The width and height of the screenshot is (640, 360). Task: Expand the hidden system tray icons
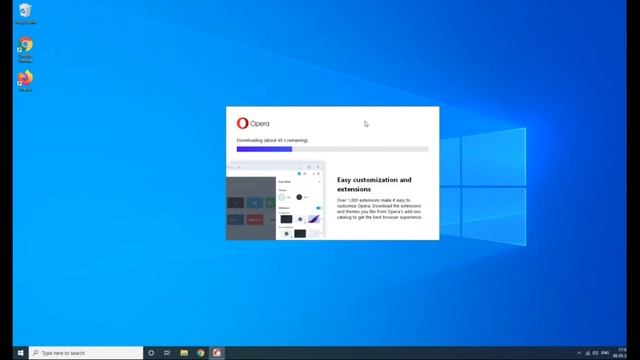(x=579, y=353)
